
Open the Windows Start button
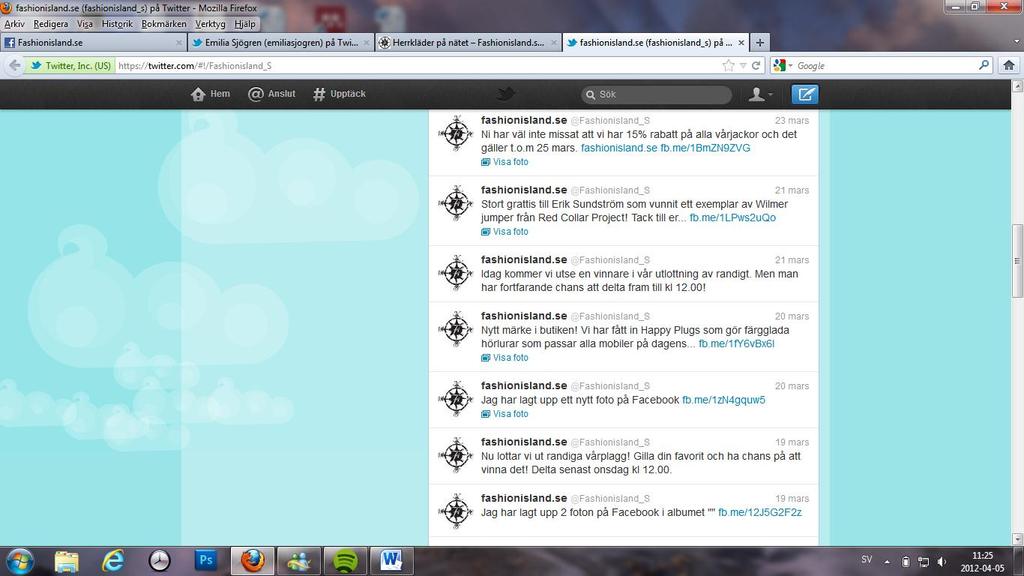pos(20,560)
